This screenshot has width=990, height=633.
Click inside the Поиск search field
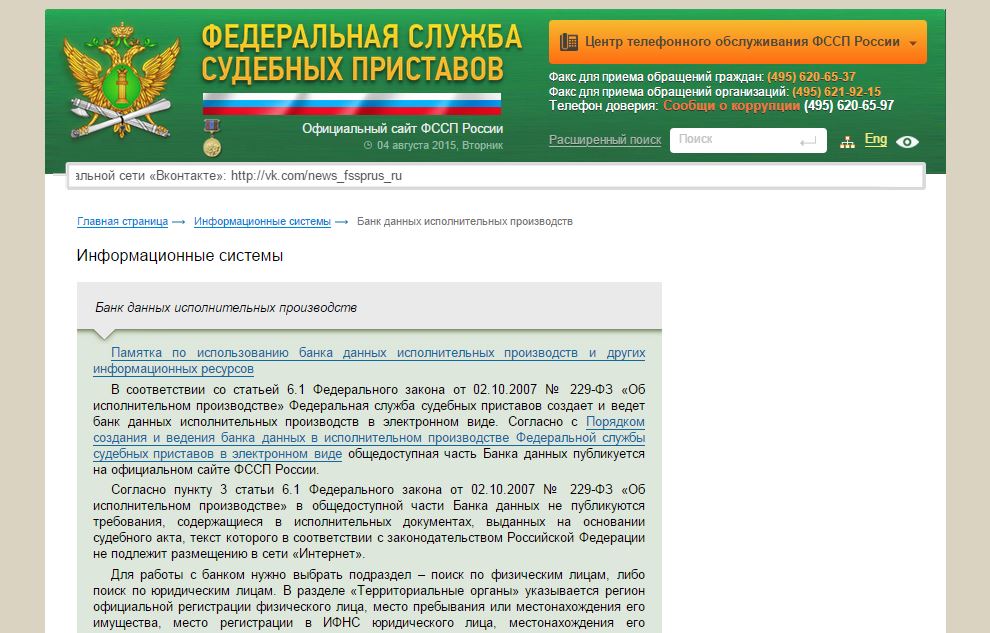click(x=748, y=140)
